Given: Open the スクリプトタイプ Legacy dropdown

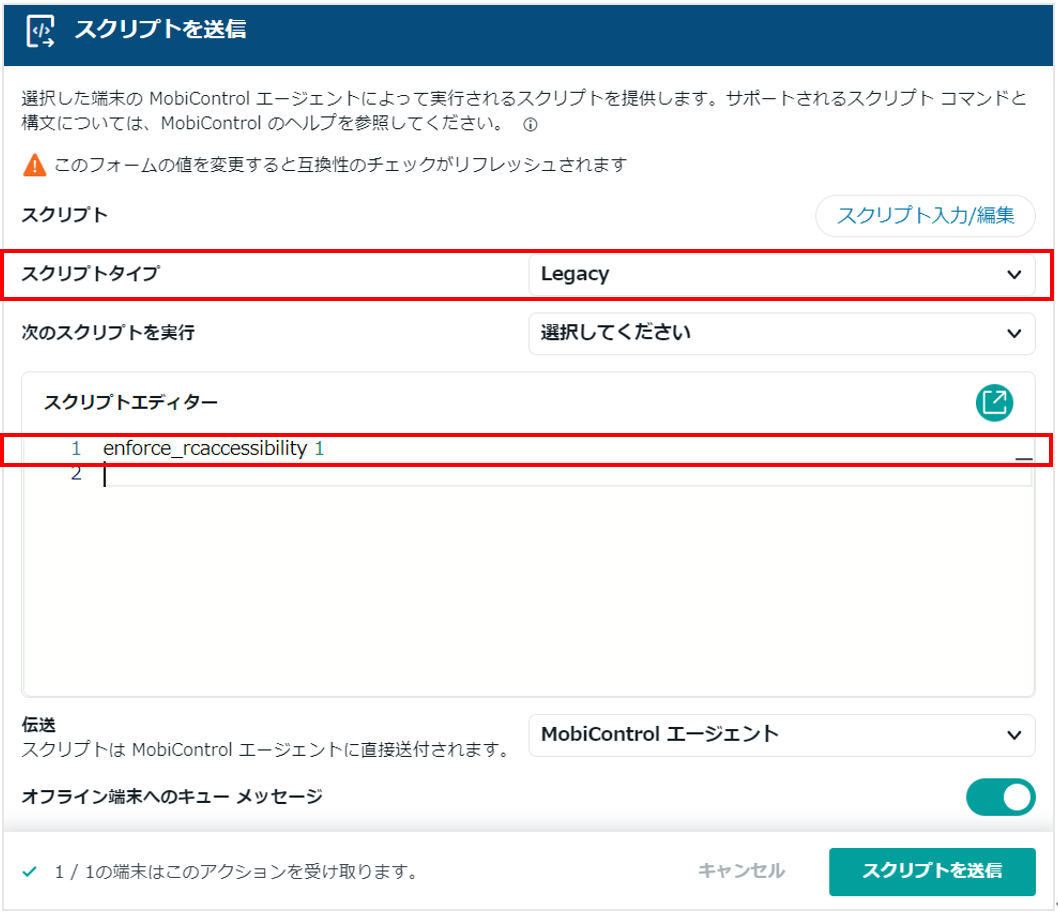Looking at the screenshot, I should [x=781, y=275].
